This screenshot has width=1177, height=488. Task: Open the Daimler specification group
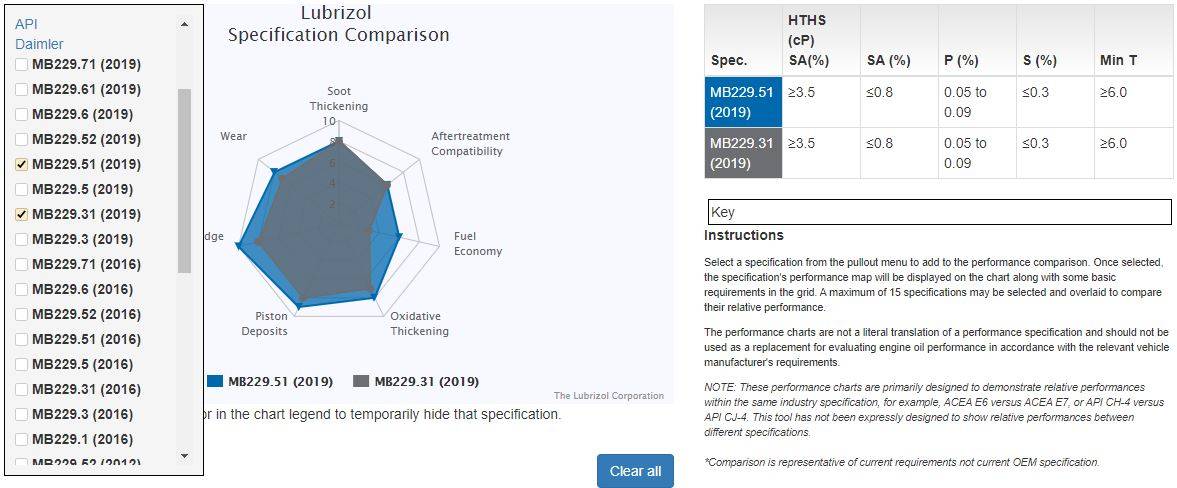coord(39,44)
